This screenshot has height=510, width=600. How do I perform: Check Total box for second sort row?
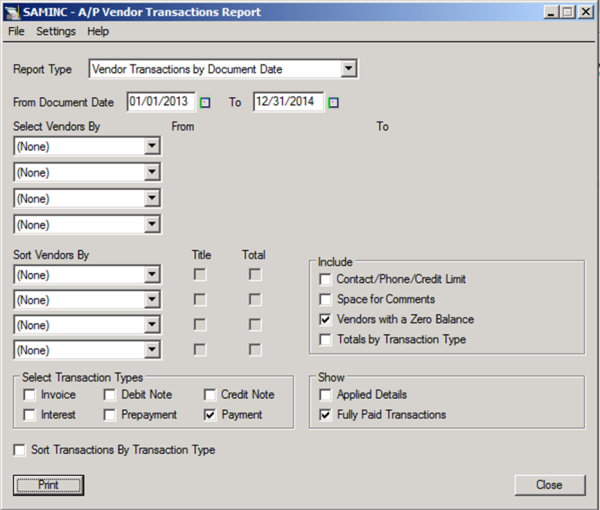pos(255,300)
